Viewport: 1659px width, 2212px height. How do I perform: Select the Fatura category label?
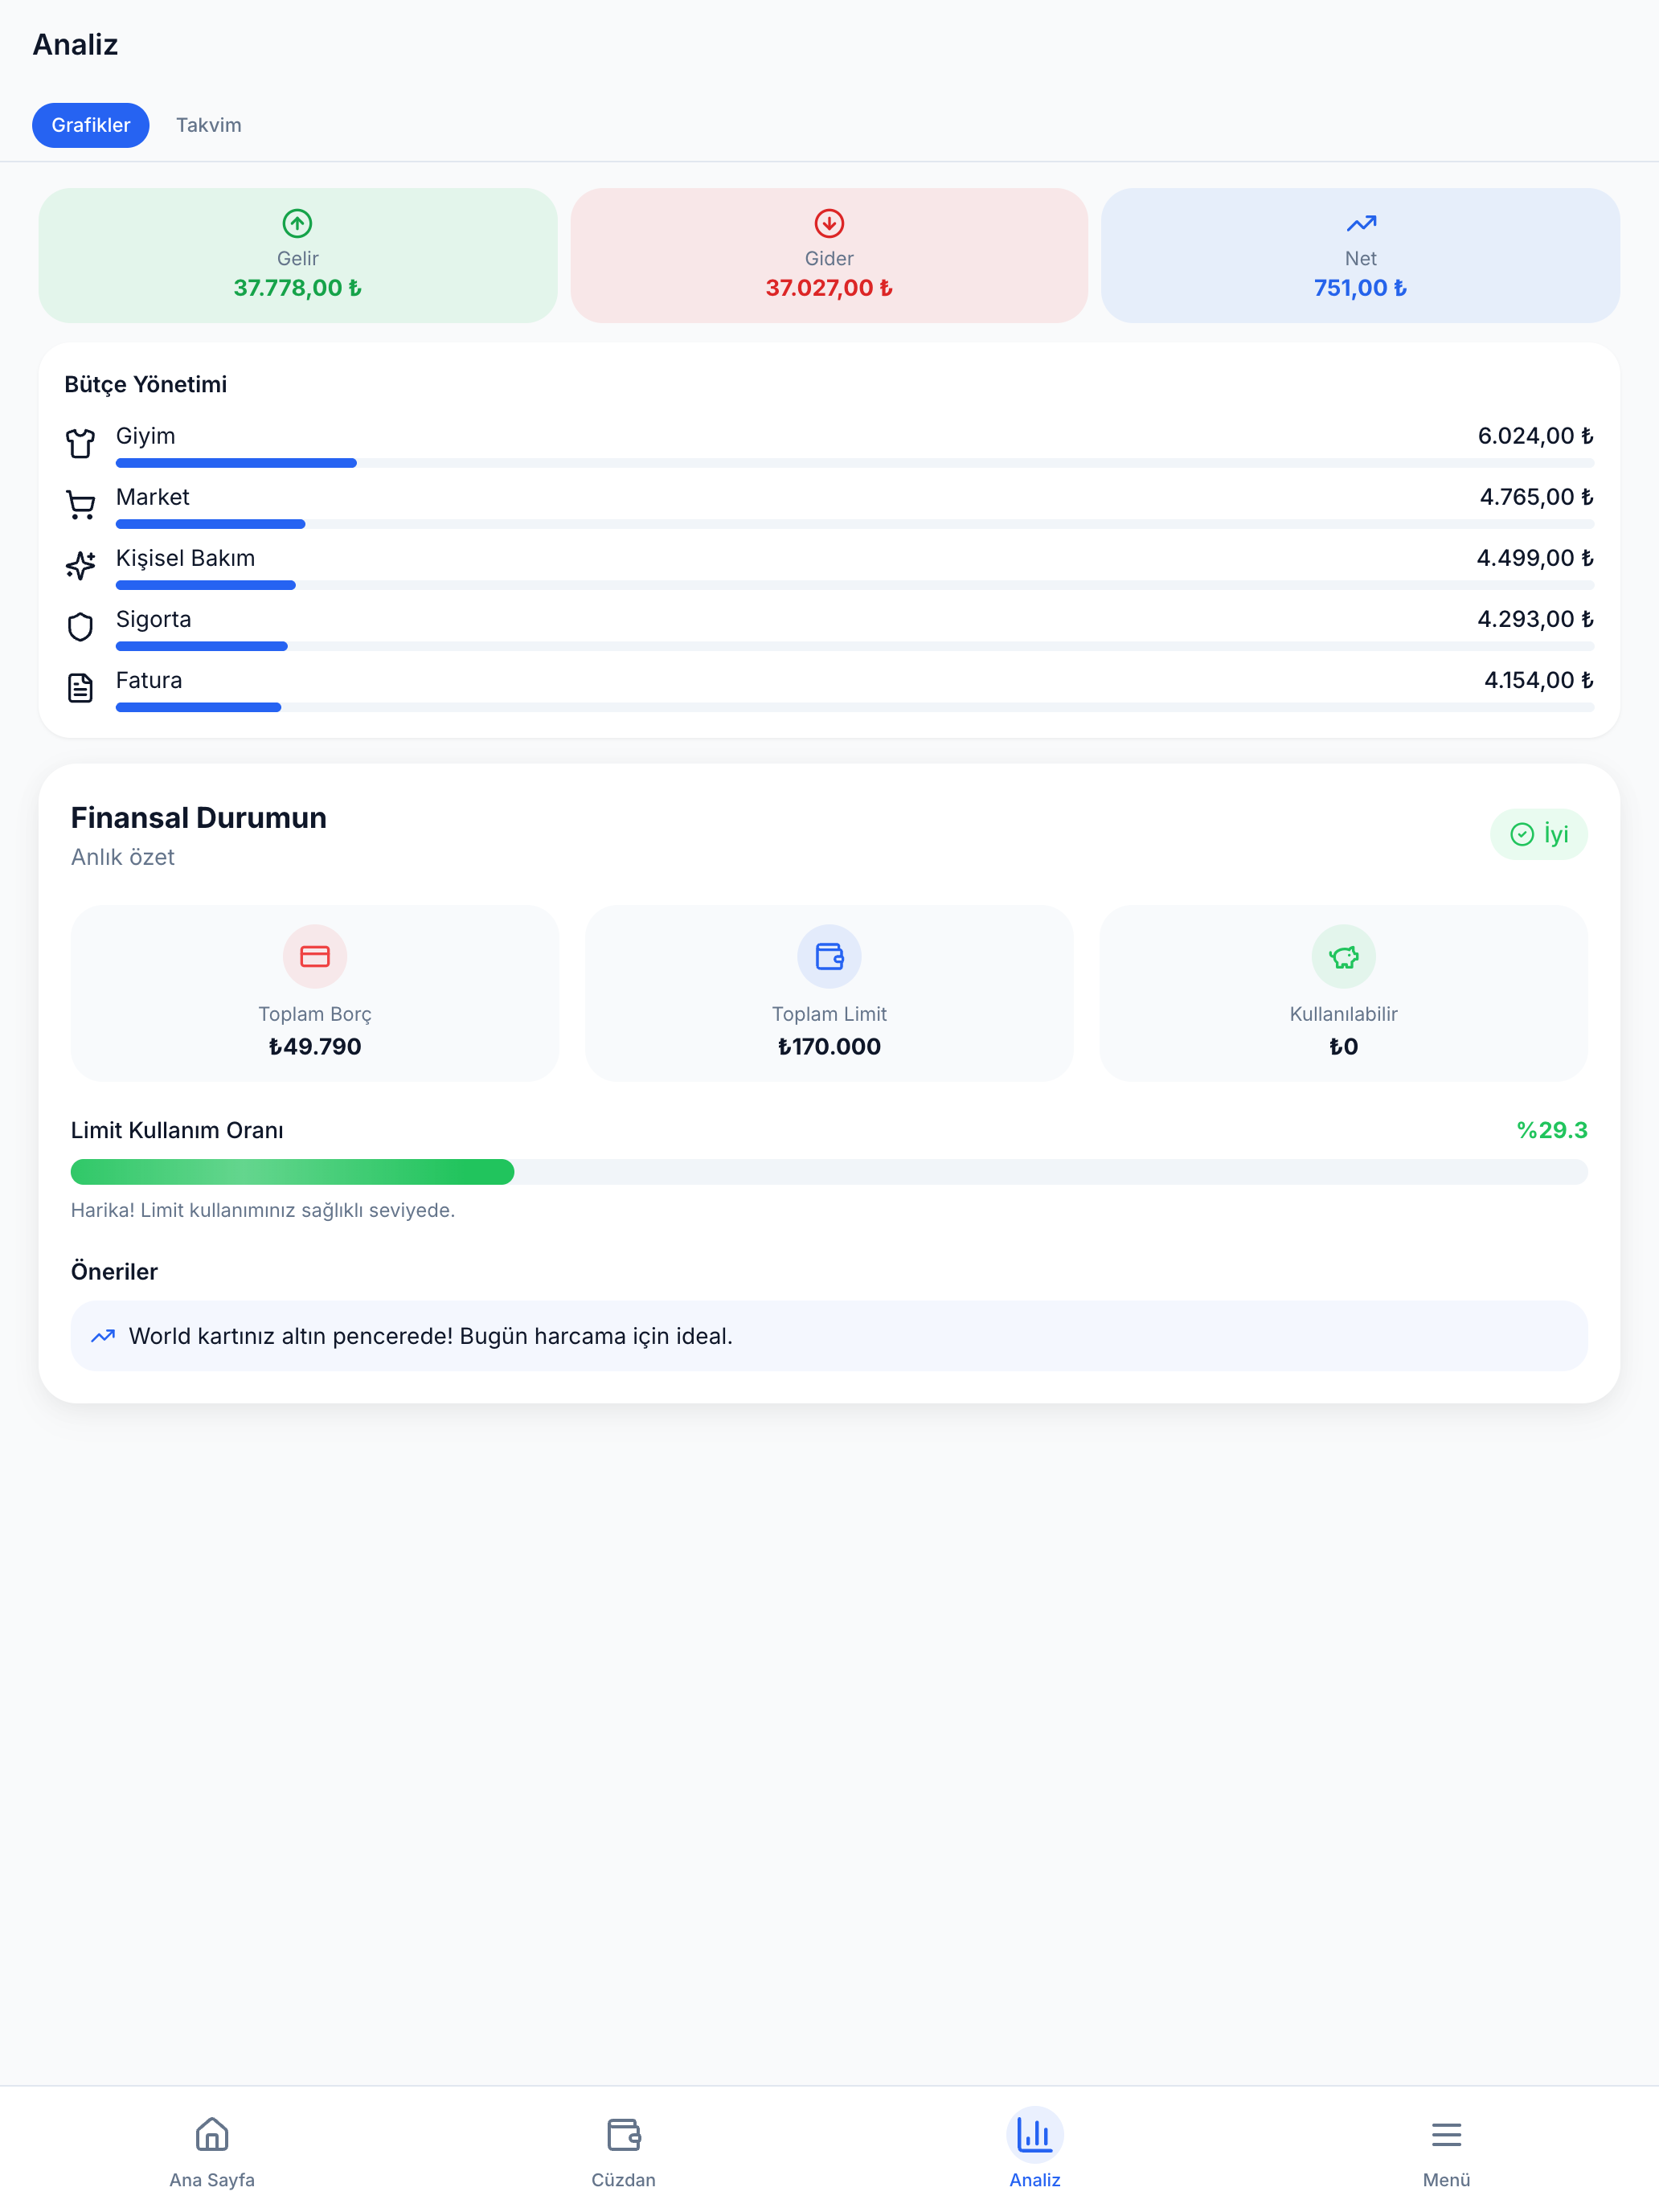(x=149, y=680)
